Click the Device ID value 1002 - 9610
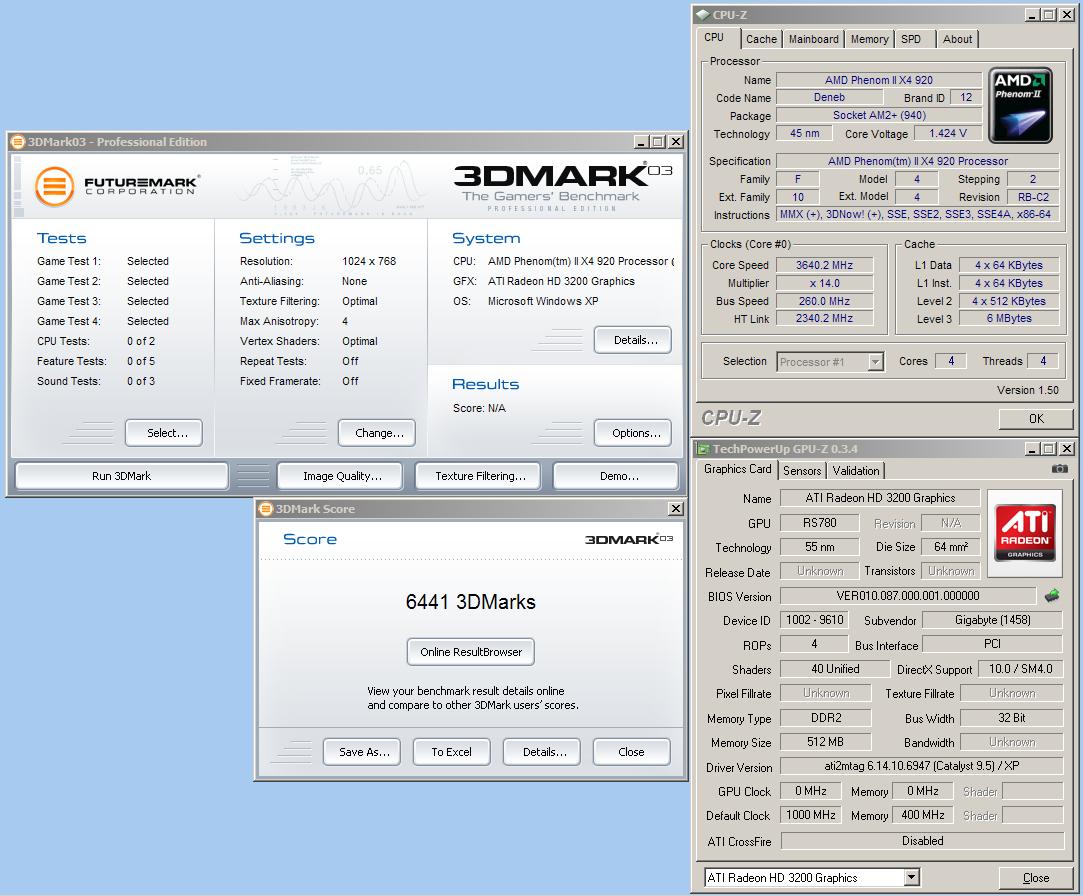This screenshot has width=1083, height=896. point(814,620)
